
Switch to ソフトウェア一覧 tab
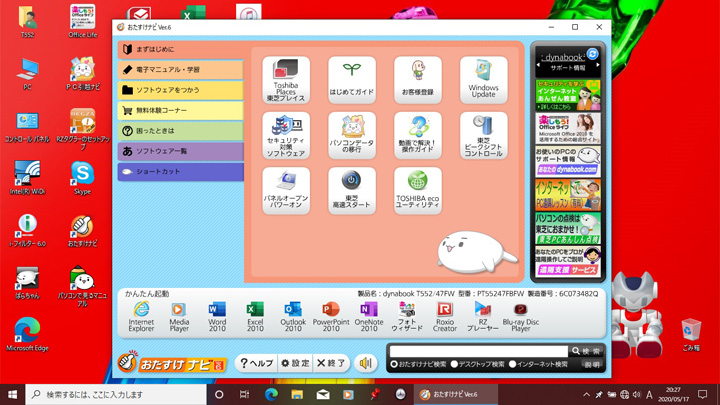click(x=180, y=151)
